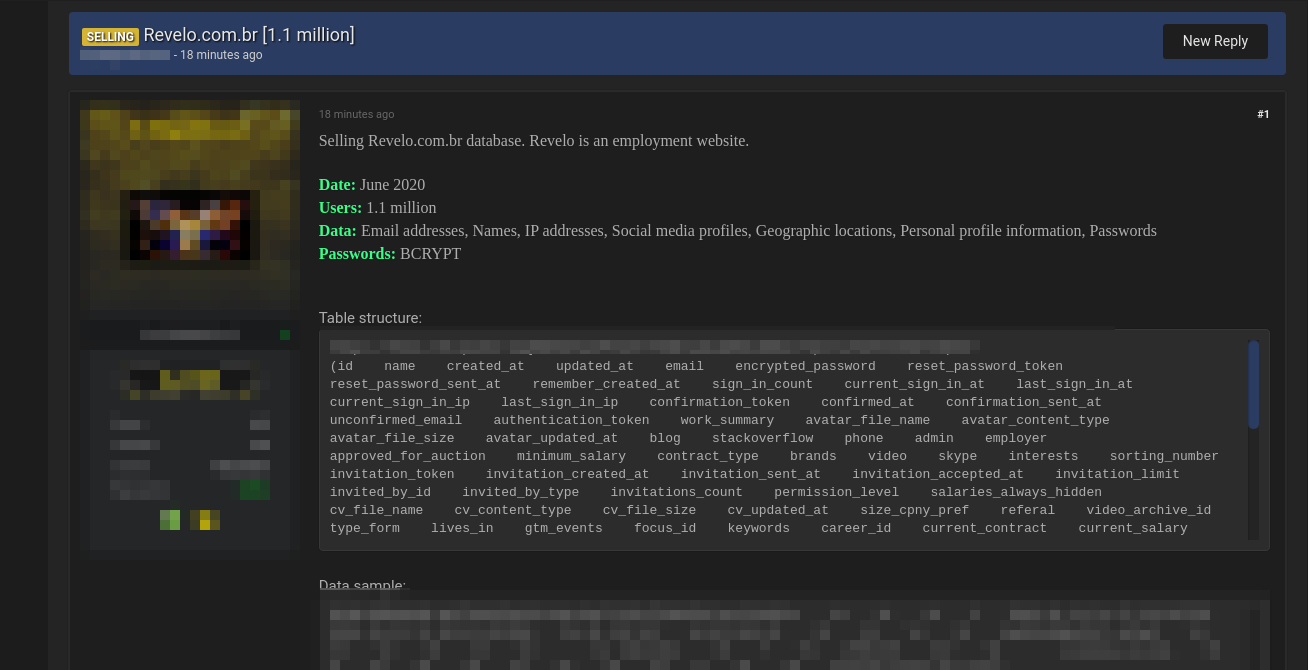Select the "stackoverflow" field in code
The height and width of the screenshot is (670, 1308).
tap(763, 438)
